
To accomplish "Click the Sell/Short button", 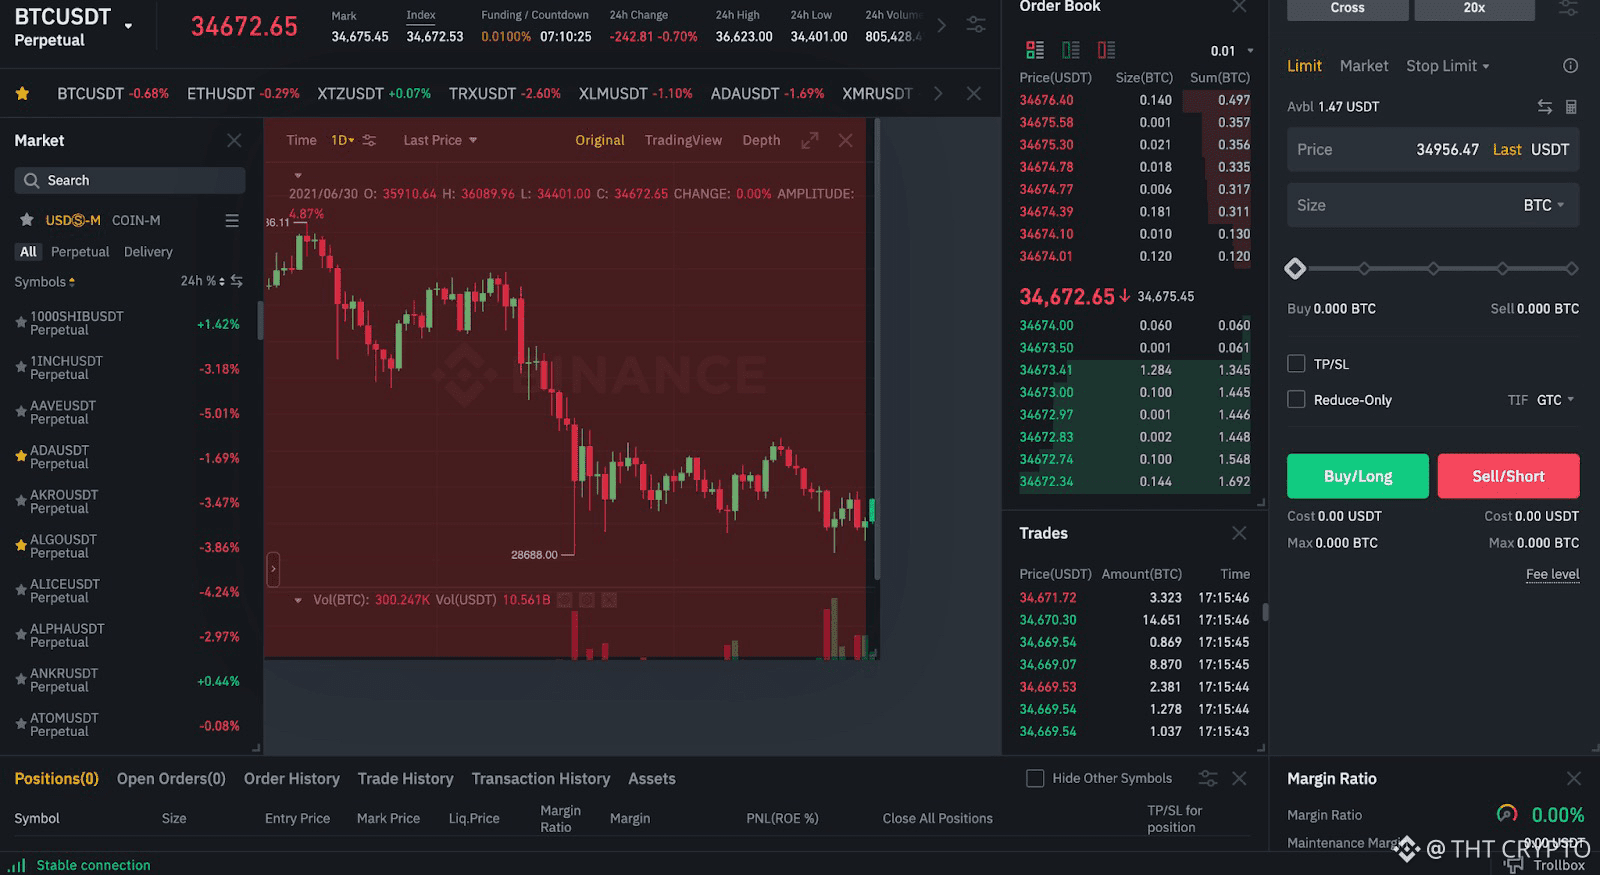I will [1508, 476].
